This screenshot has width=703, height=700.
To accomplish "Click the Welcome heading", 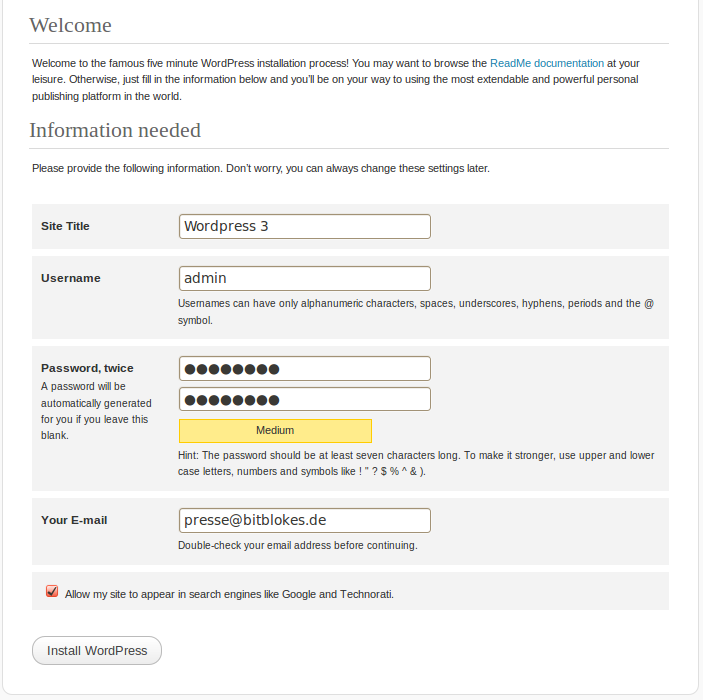I will [x=70, y=25].
